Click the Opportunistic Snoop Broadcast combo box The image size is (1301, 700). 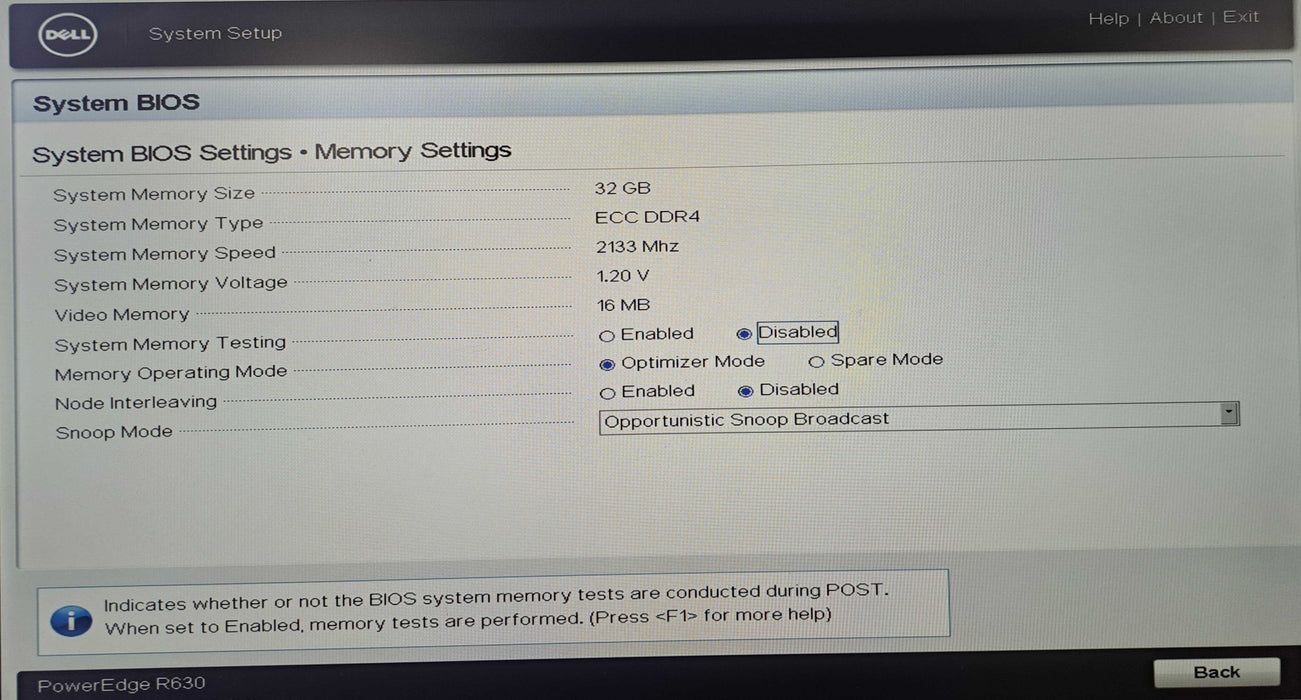(918, 418)
